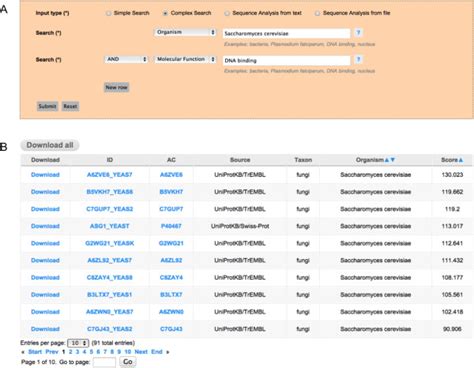Go to results page 7
474x368 pixels.
[105, 352]
